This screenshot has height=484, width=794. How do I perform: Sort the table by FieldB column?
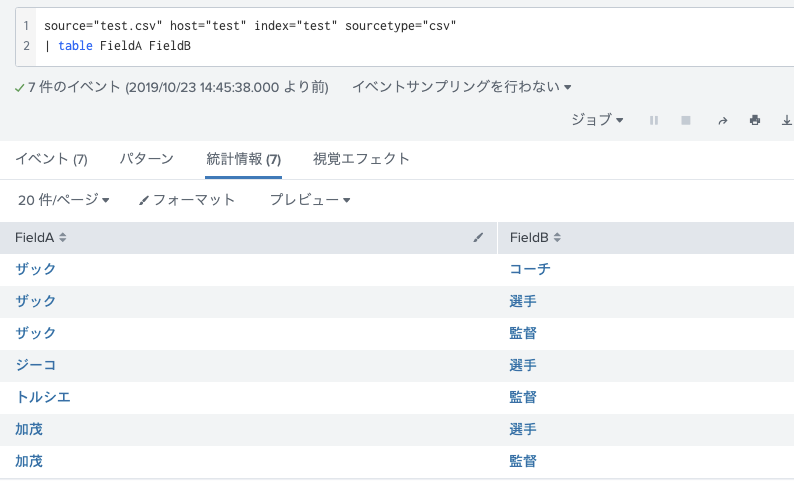pos(535,238)
